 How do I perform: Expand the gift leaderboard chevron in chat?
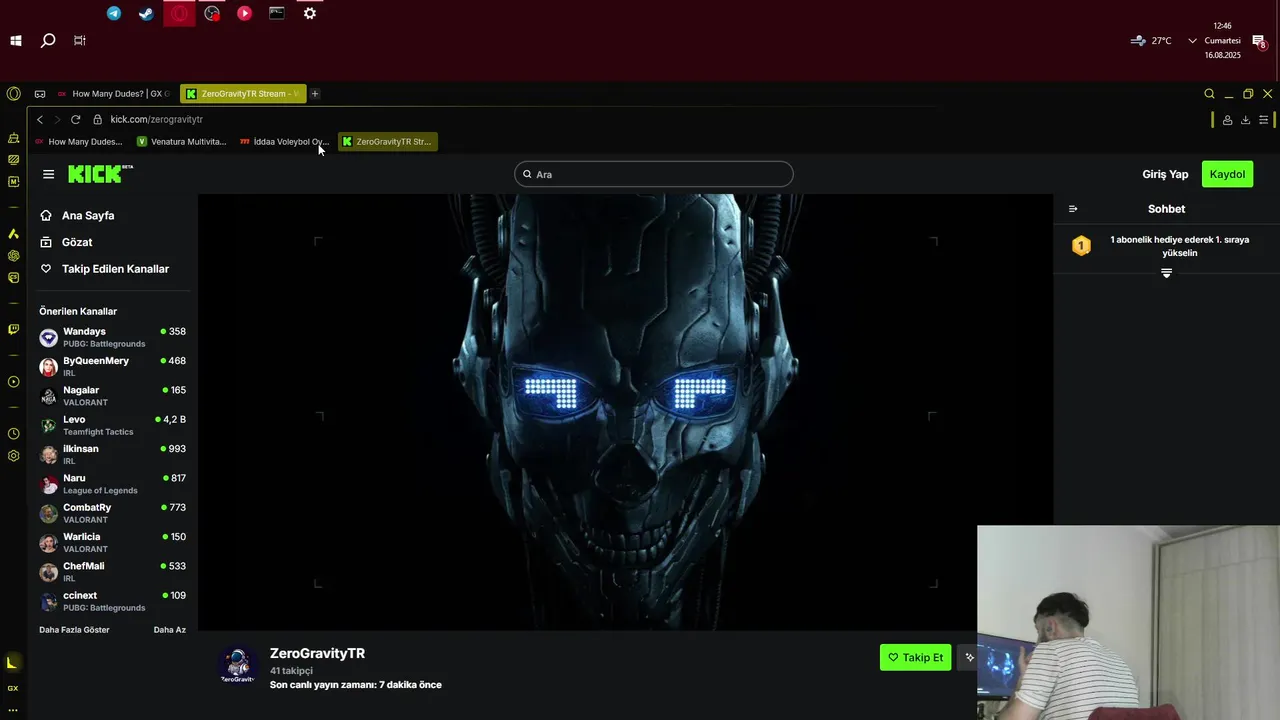[x=1166, y=273]
